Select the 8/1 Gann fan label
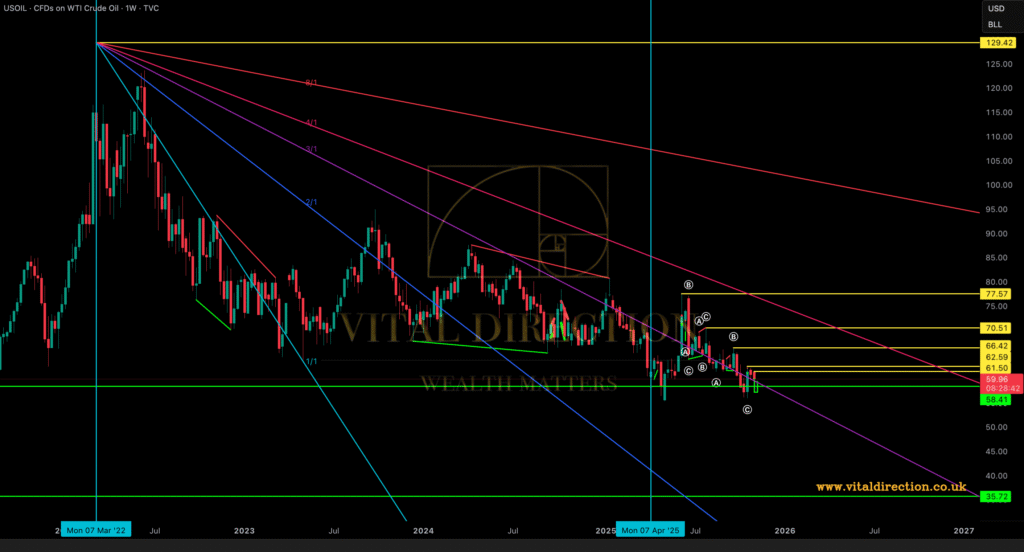The width and height of the screenshot is (1024, 552). [x=311, y=83]
